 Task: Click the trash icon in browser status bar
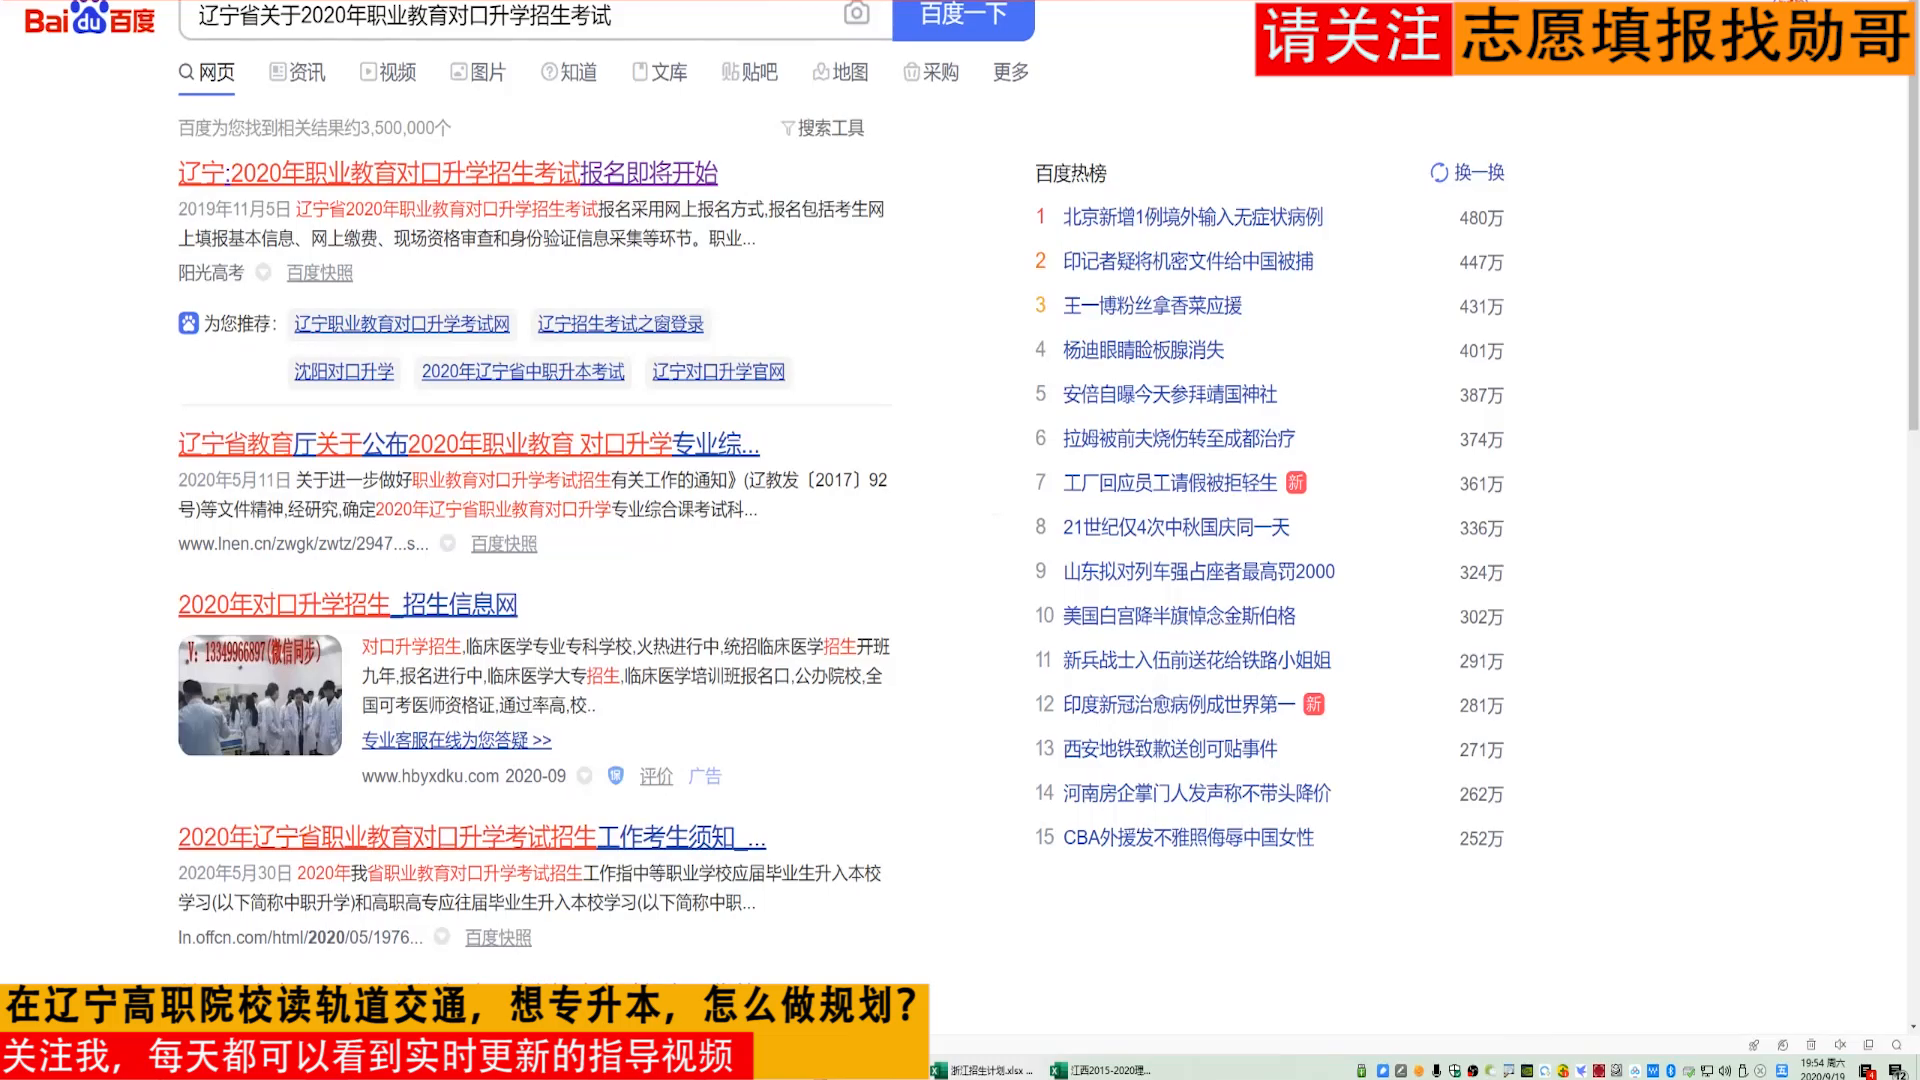[1811, 1045]
